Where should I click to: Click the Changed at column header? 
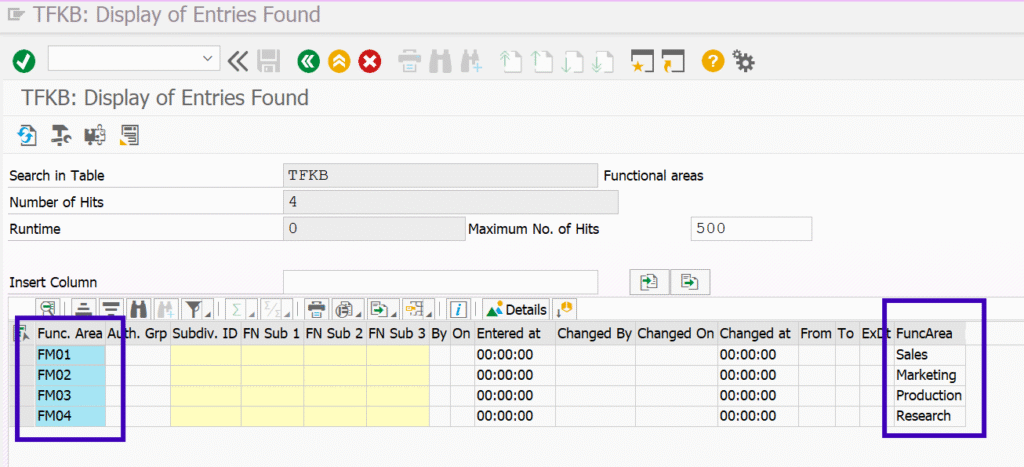[758, 333]
